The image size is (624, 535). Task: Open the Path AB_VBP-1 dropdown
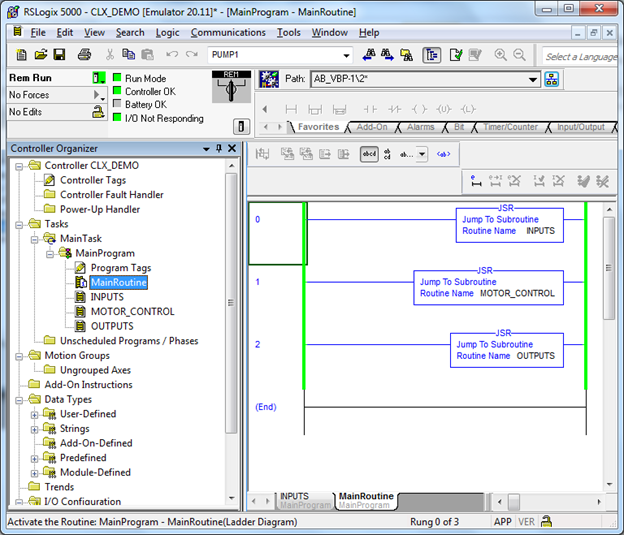[533, 79]
